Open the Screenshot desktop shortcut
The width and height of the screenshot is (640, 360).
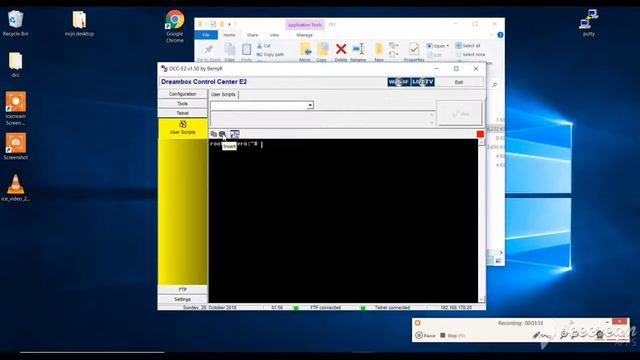tap(16, 146)
